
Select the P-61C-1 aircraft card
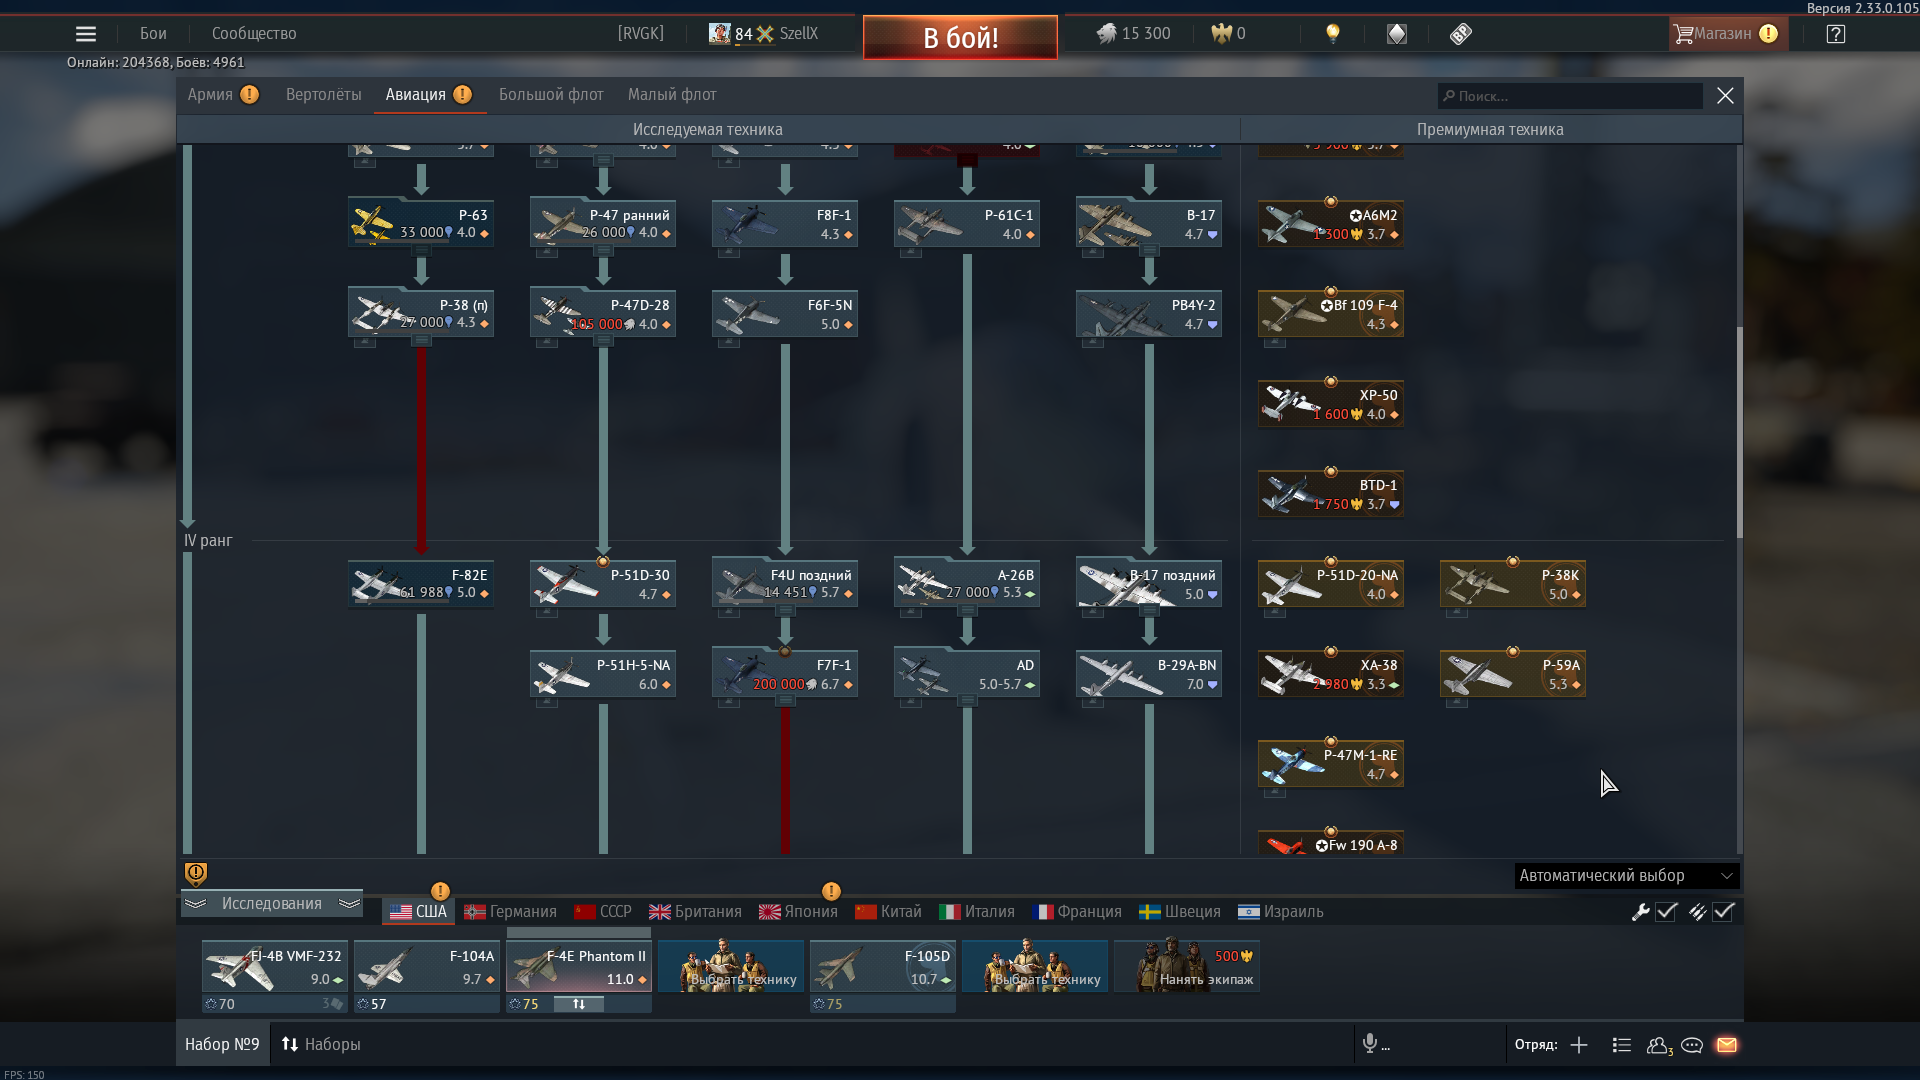[x=967, y=222]
